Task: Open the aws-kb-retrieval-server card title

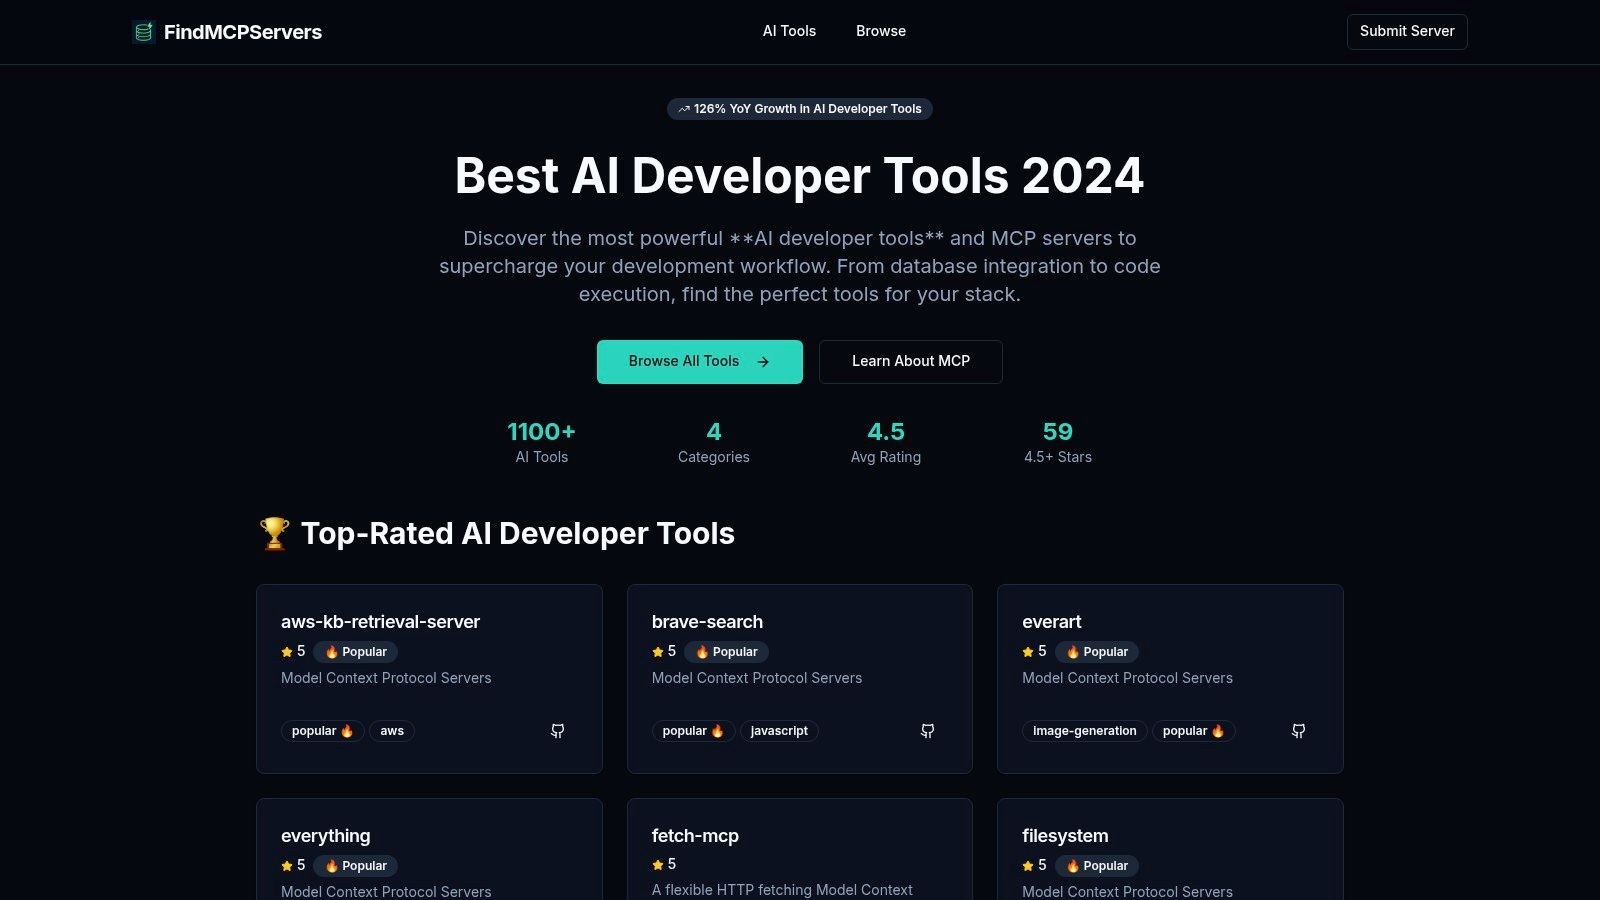Action: (x=381, y=622)
